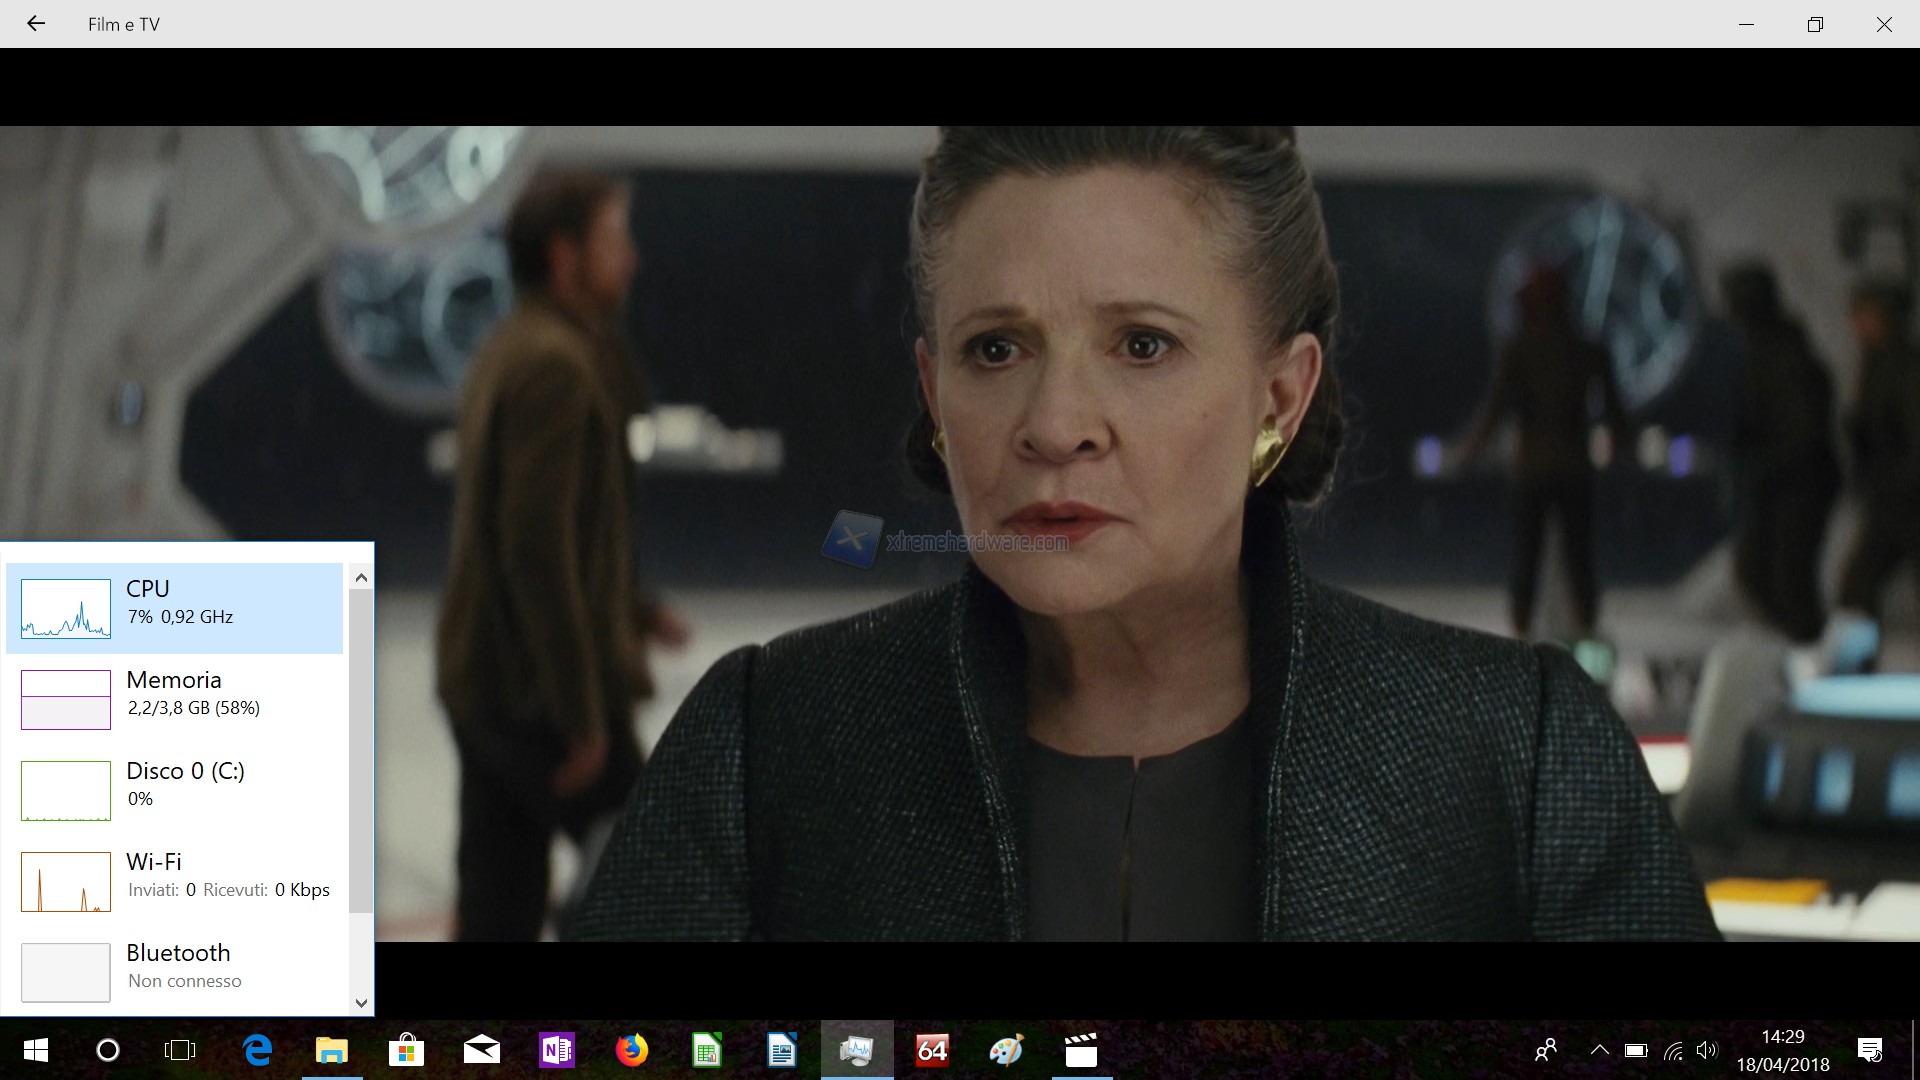Launch Firefox from taskbar

pyautogui.click(x=631, y=1050)
